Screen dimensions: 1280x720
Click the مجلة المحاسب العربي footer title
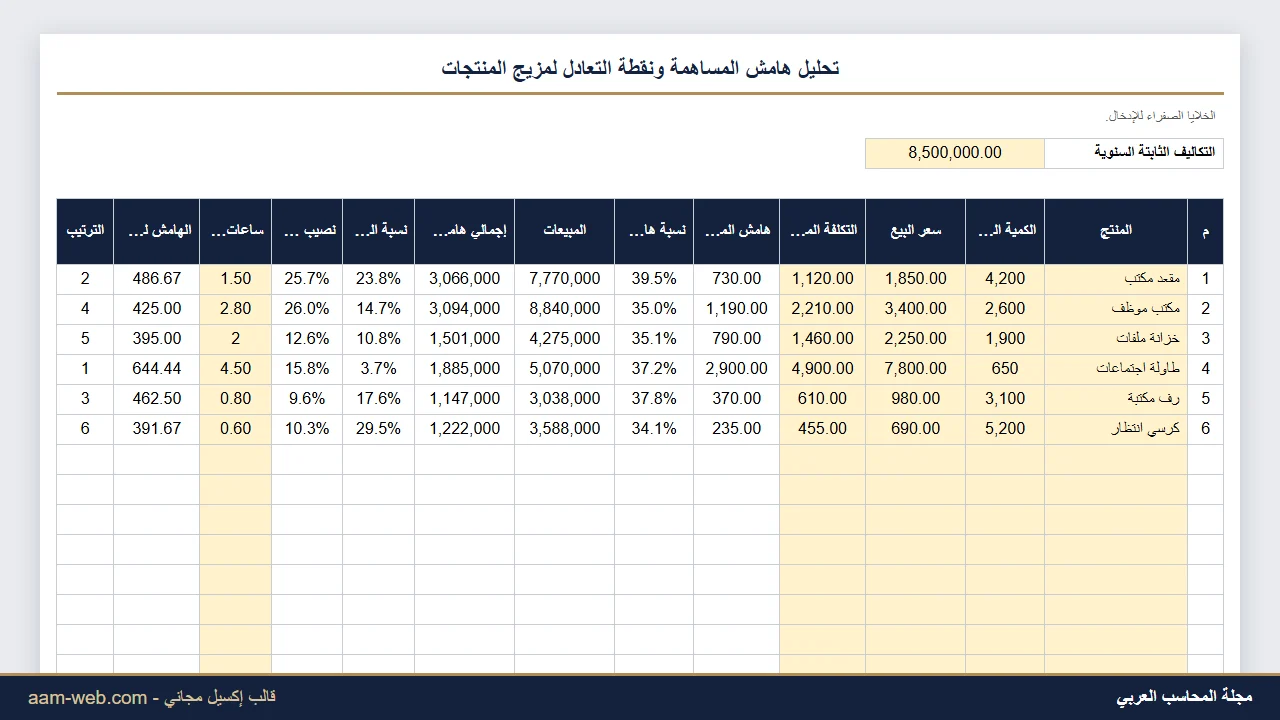(x=1184, y=697)
